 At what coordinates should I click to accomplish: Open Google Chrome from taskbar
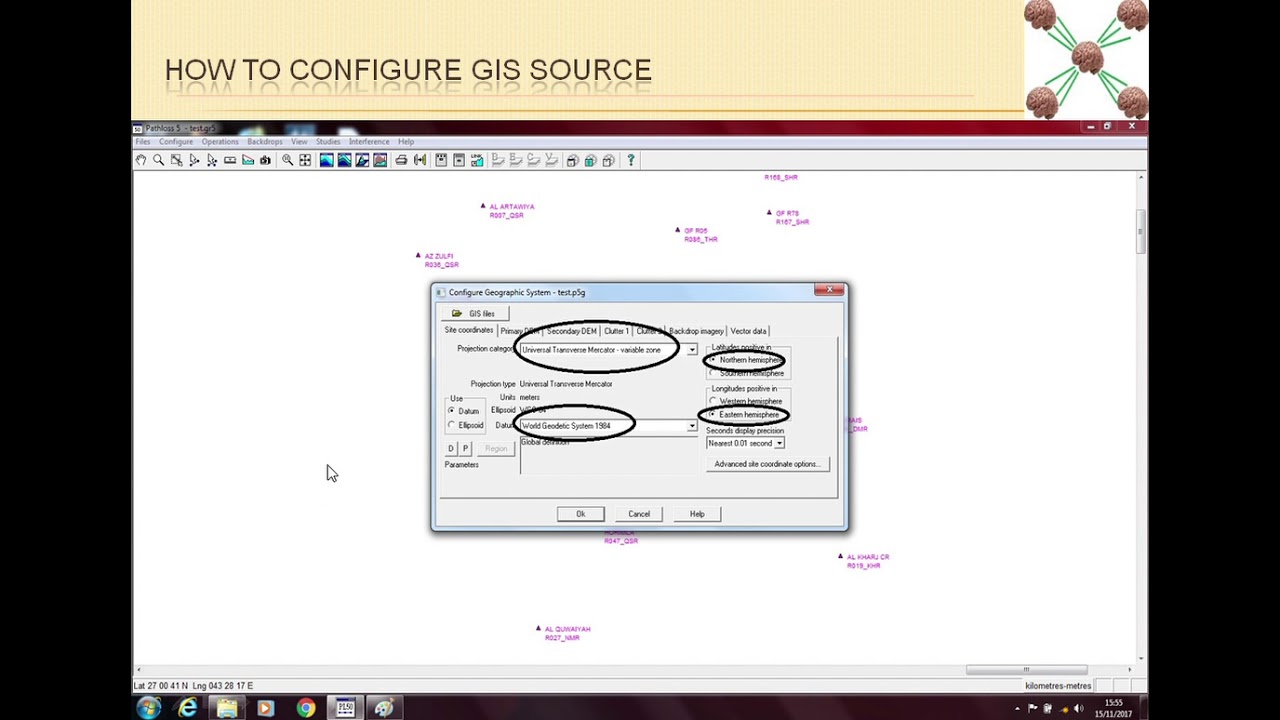[x=305, y=708]
